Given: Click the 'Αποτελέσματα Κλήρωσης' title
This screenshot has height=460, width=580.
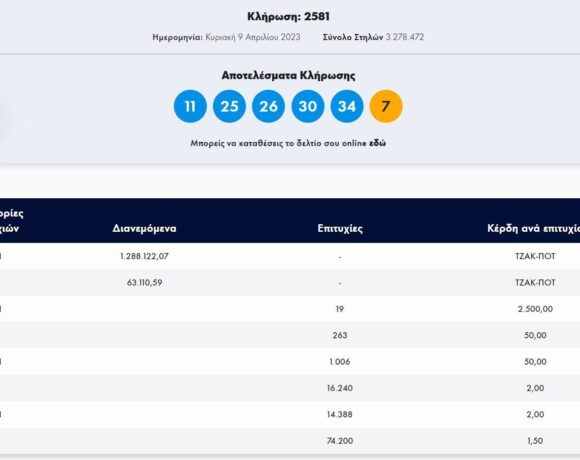Looking at the screenshot, I should (x=289, y=75).
